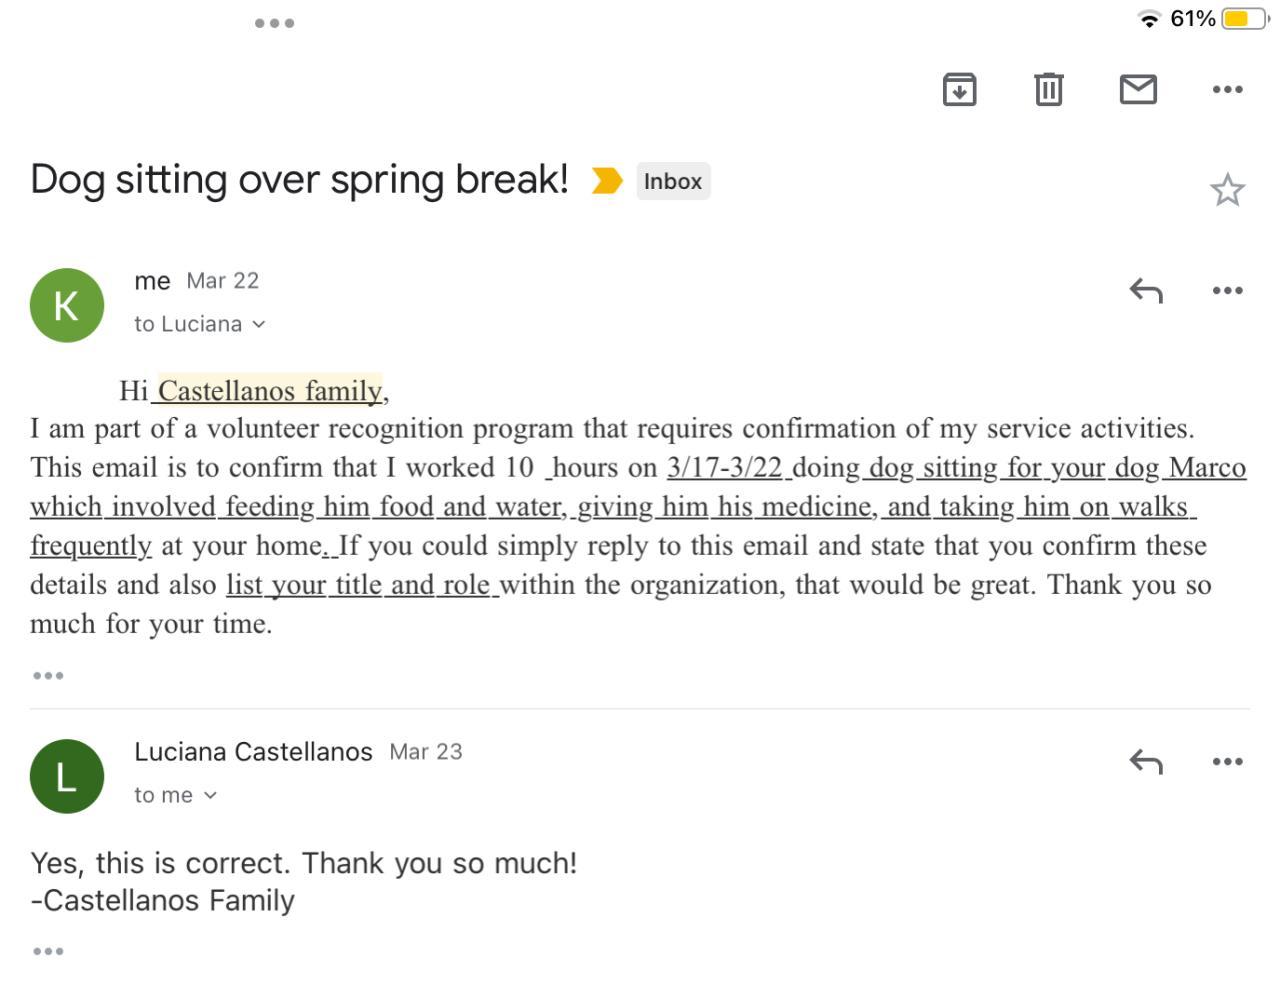Reply to Luciana Castellanos's message
The width and height of the screenshot is (1280, 998).
[x=1146, y=762]
